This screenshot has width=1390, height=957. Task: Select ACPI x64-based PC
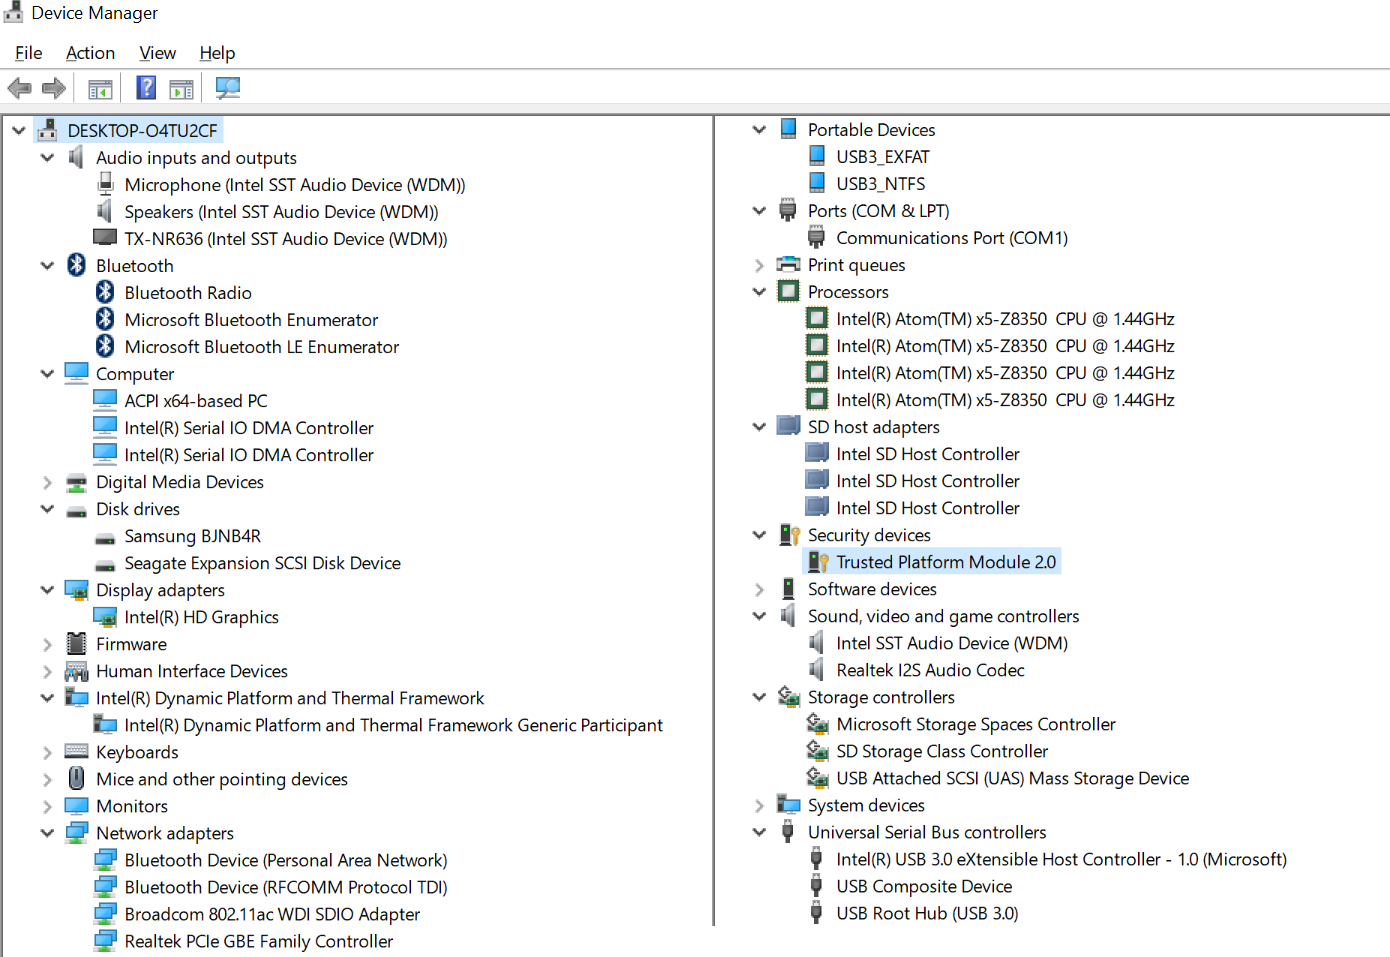click(x=196, y=401)
